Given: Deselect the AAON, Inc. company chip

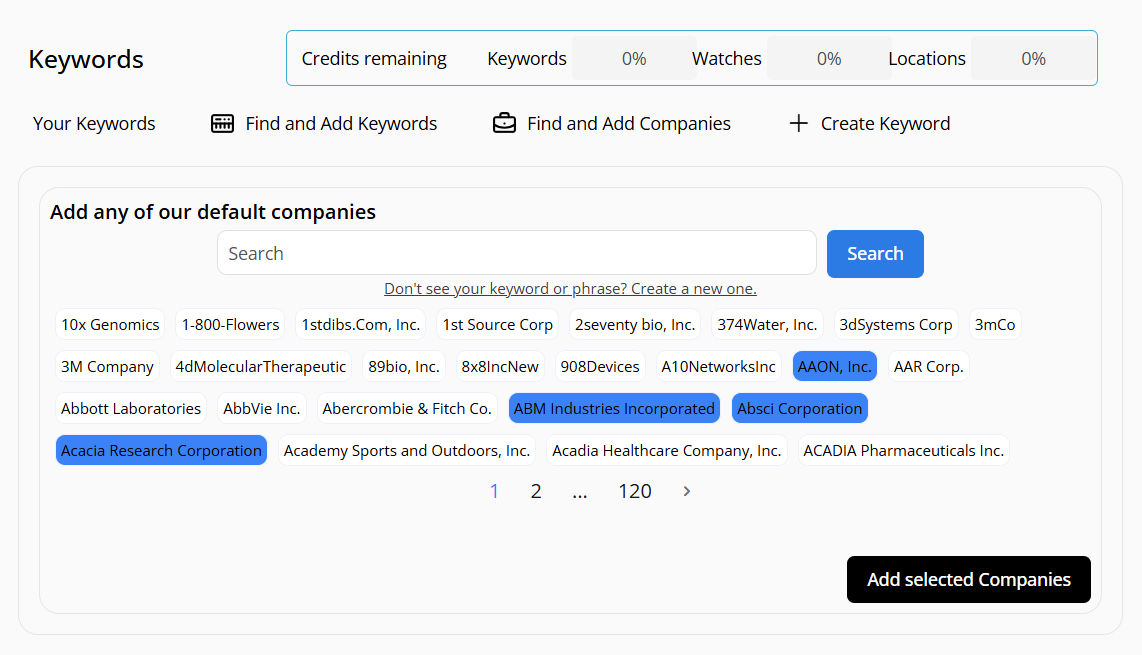Looking at the screenshot, I should click(835, 367).
